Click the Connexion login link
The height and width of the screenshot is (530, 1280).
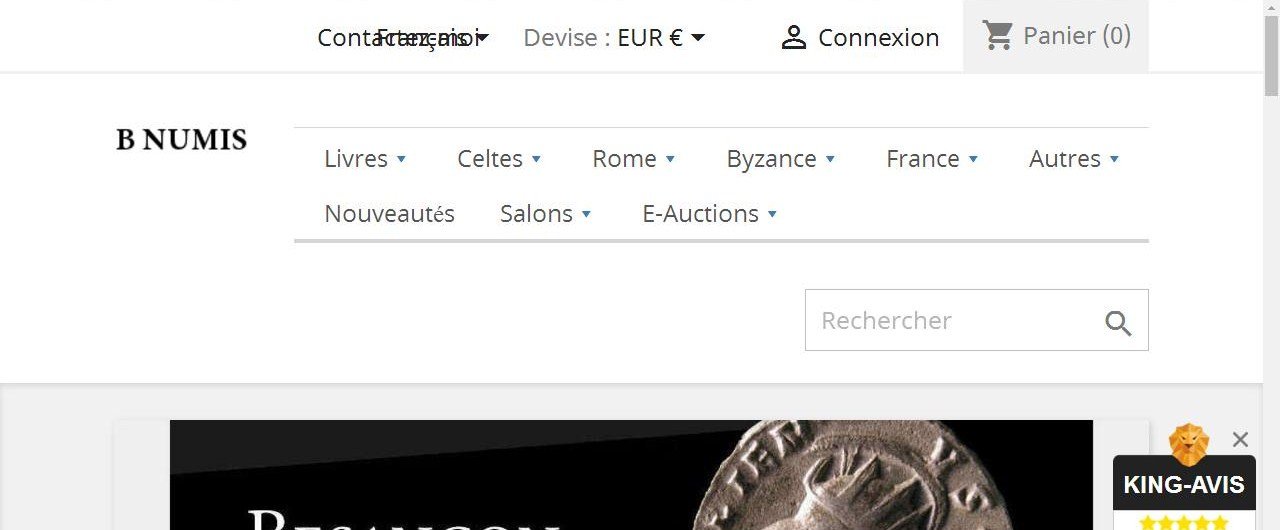click(x=878, y=38)
